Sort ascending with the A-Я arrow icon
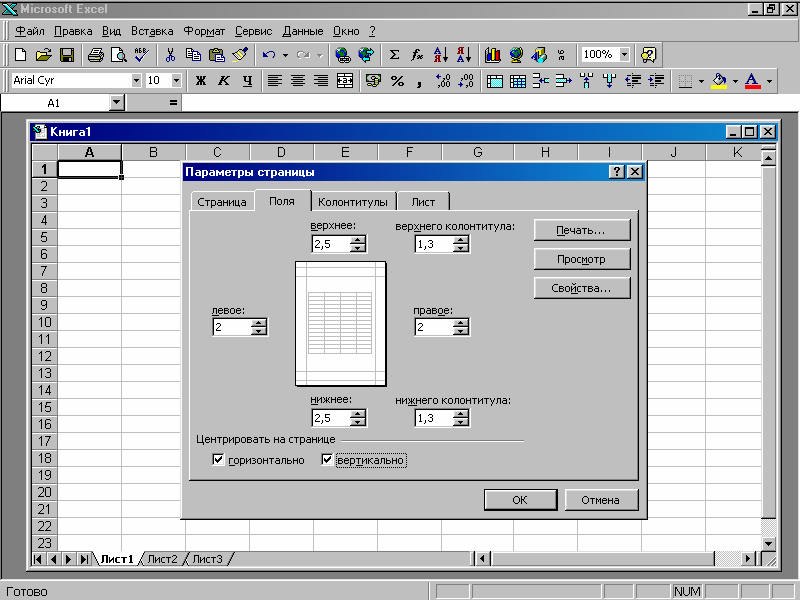The image size is (800, 600). coord(441,55)
